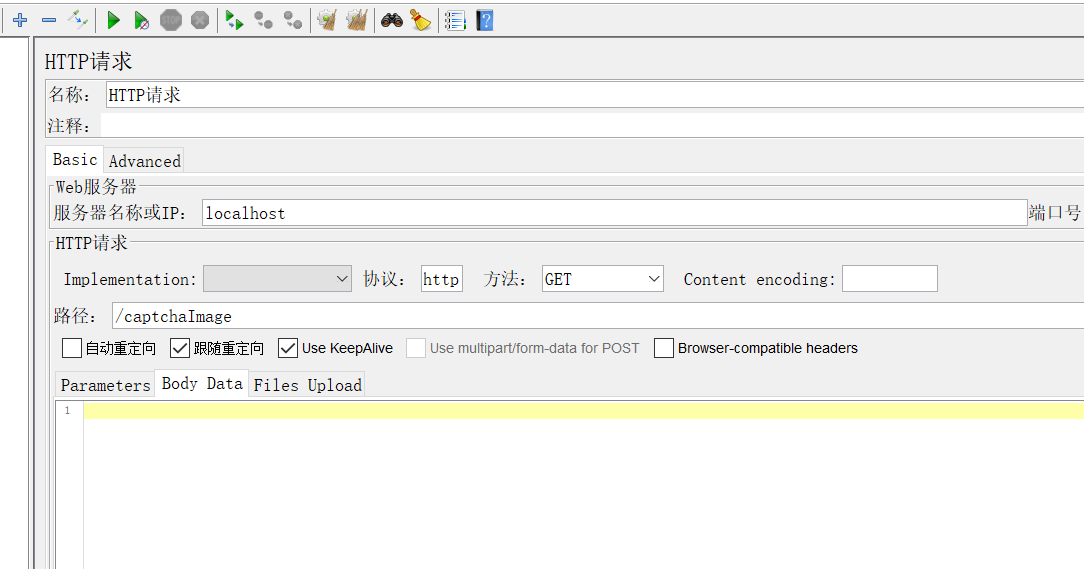Screen dimensions: 1084x569
Task: Click the Content encoding input field
Action: pyautogui.click(x=890, y=279)
